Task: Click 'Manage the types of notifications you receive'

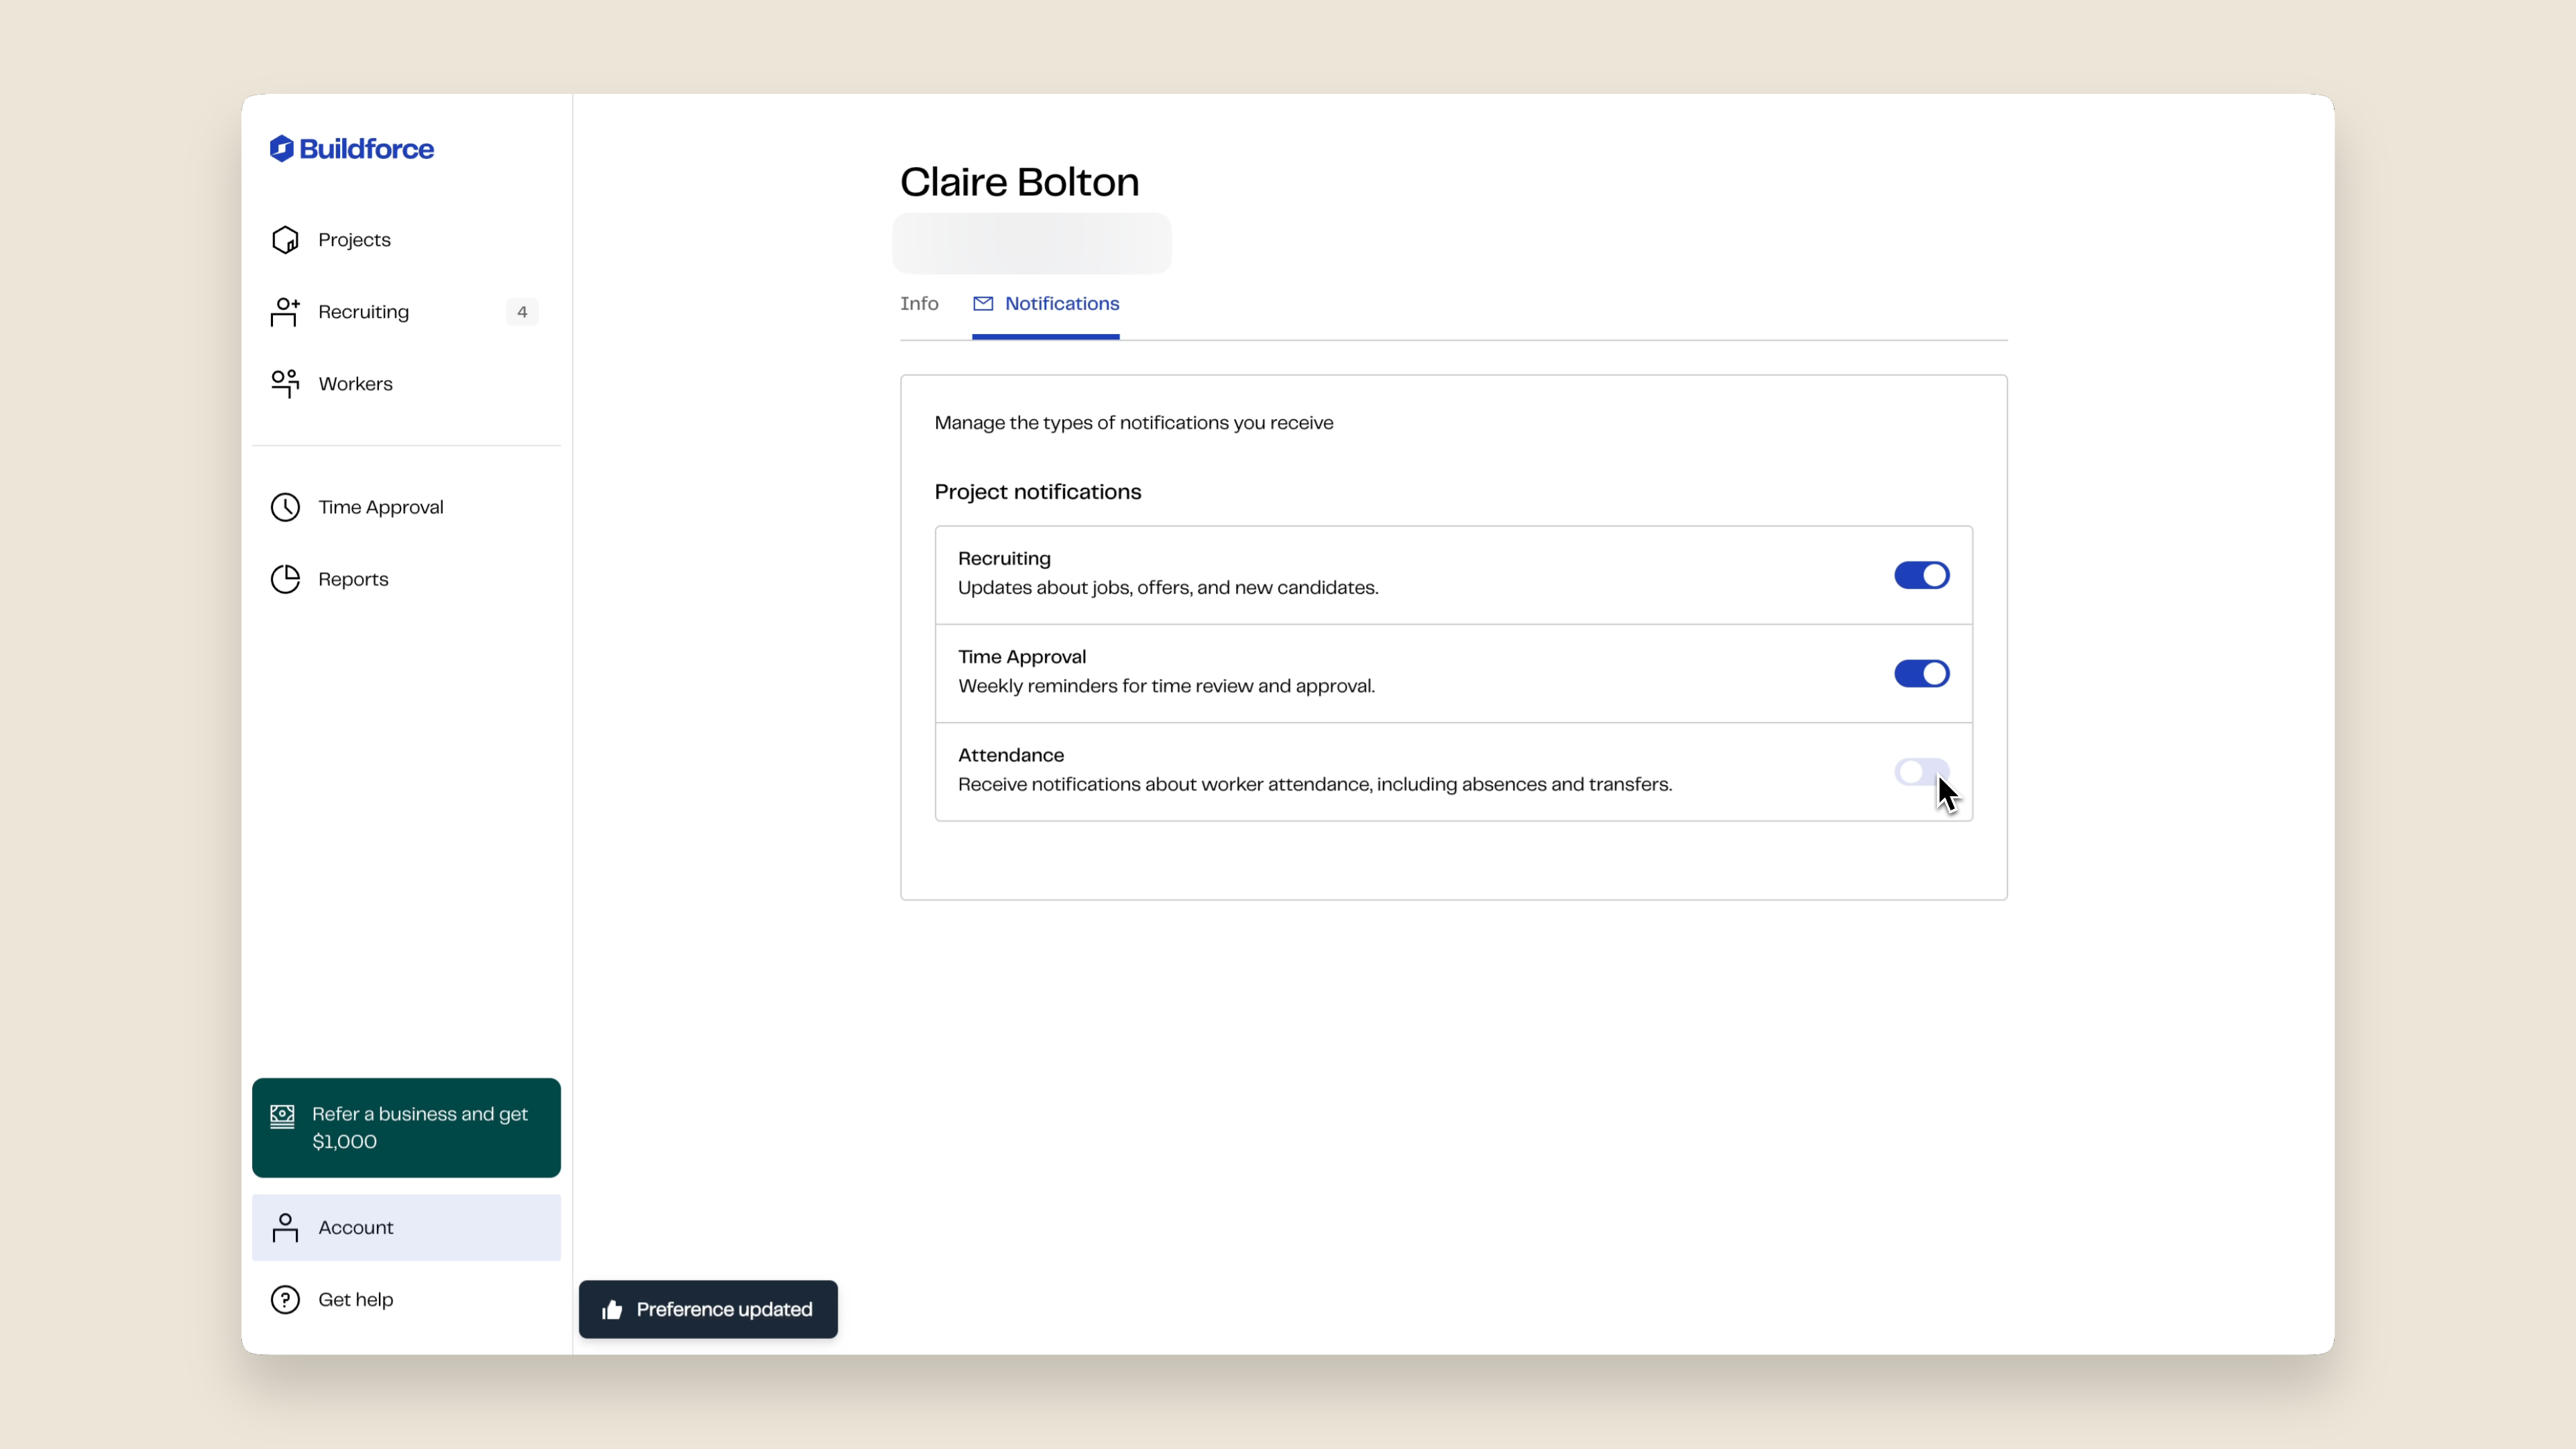Action: pos(1133,423)
